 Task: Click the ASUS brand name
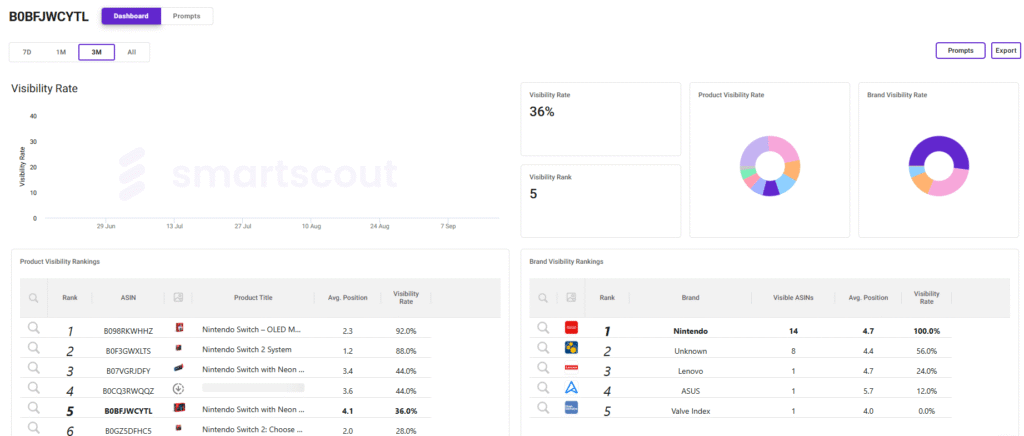point(690,391)
